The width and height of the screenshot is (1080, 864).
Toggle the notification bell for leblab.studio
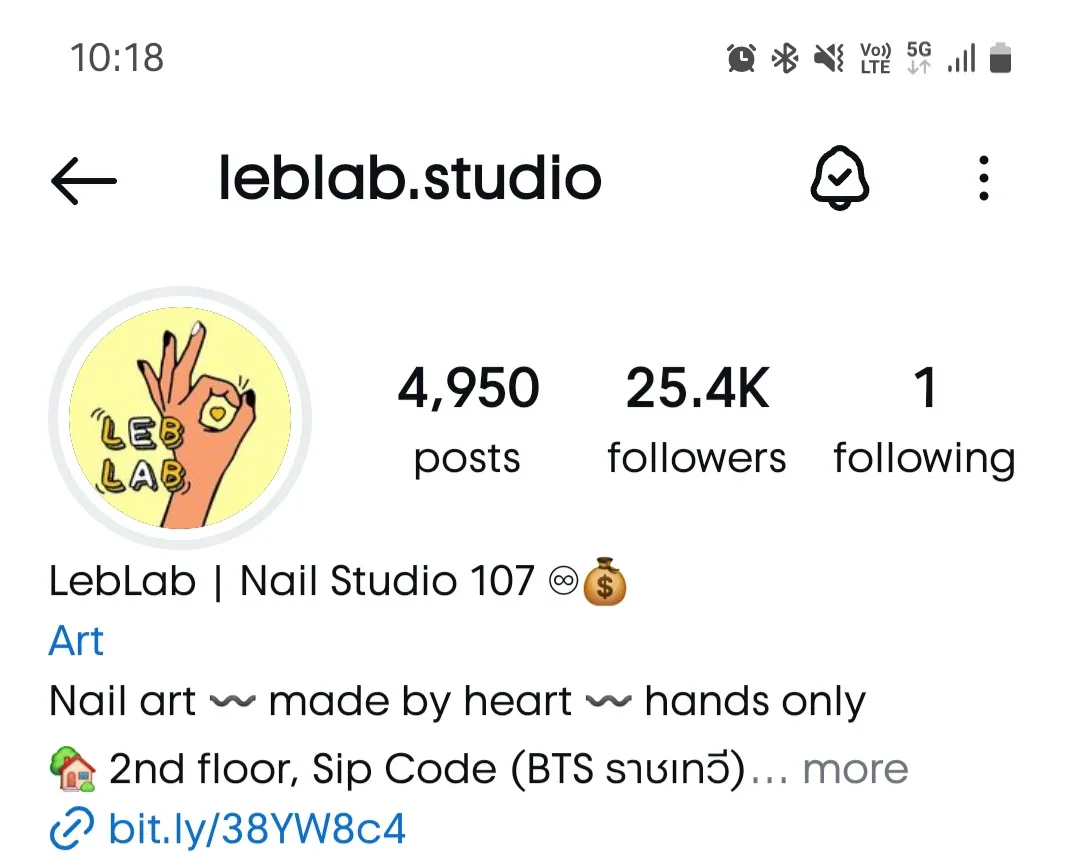point(839,178)
